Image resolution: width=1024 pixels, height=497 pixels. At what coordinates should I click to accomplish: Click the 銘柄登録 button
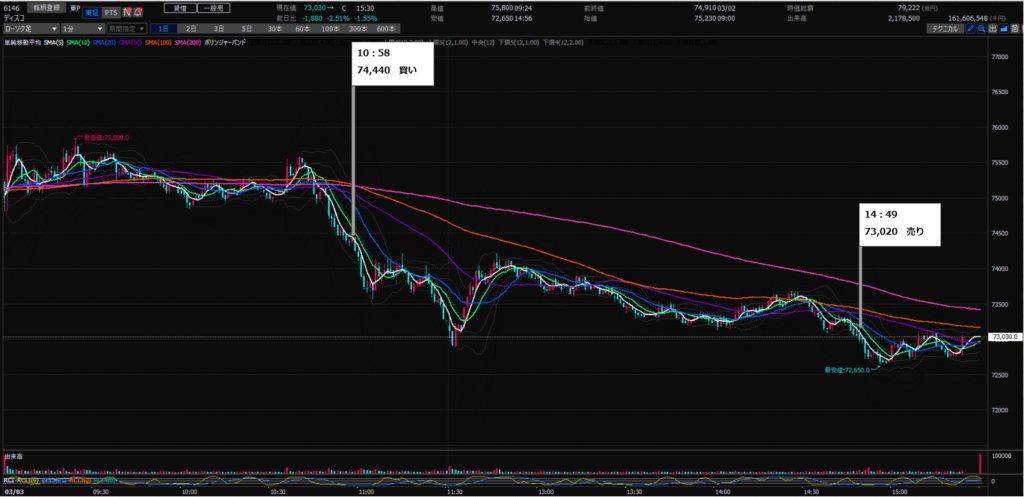[46, 6]
